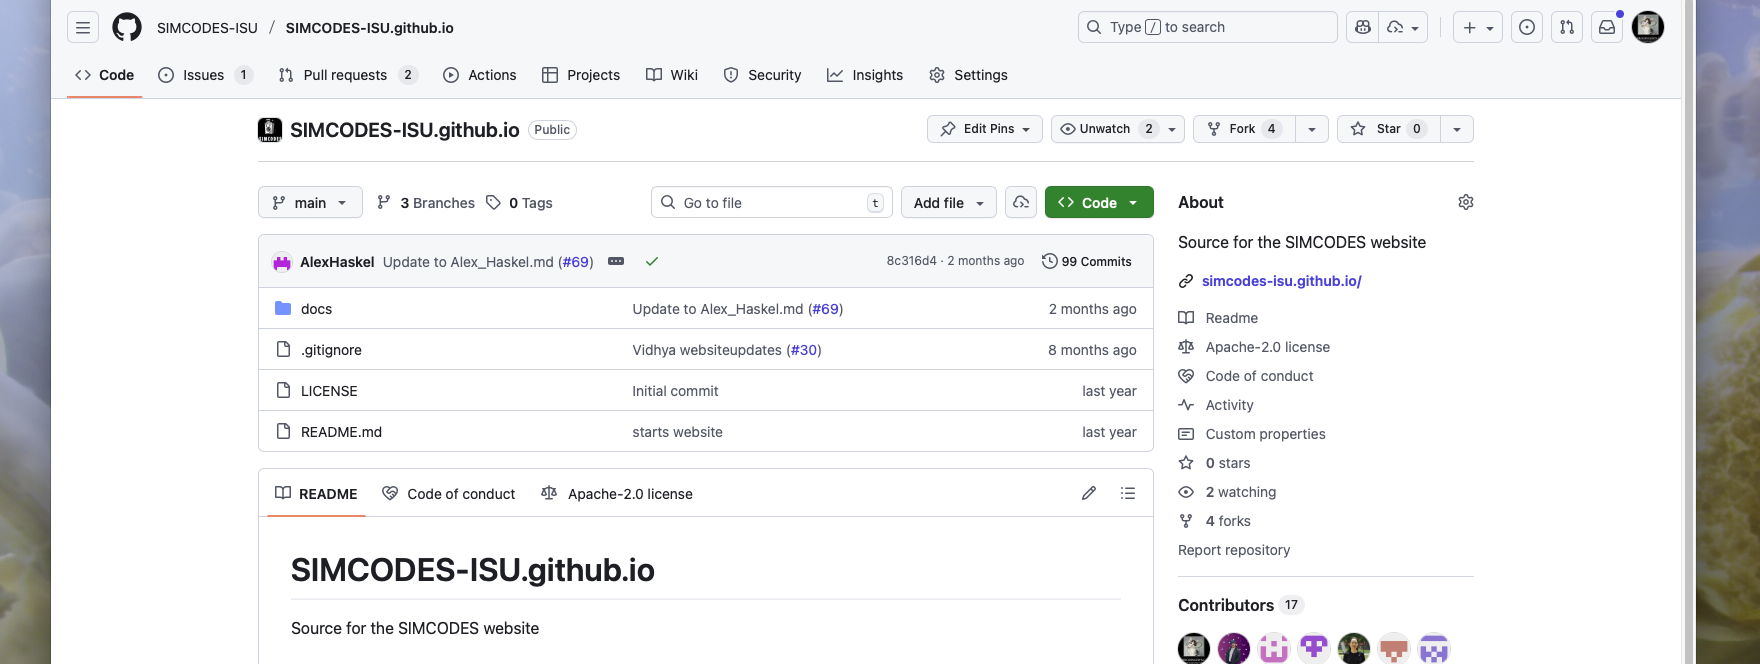The width and height of the screenshot is (1760, 664).
Task: Click the GitHub logo icon
Action: (127, 27)
